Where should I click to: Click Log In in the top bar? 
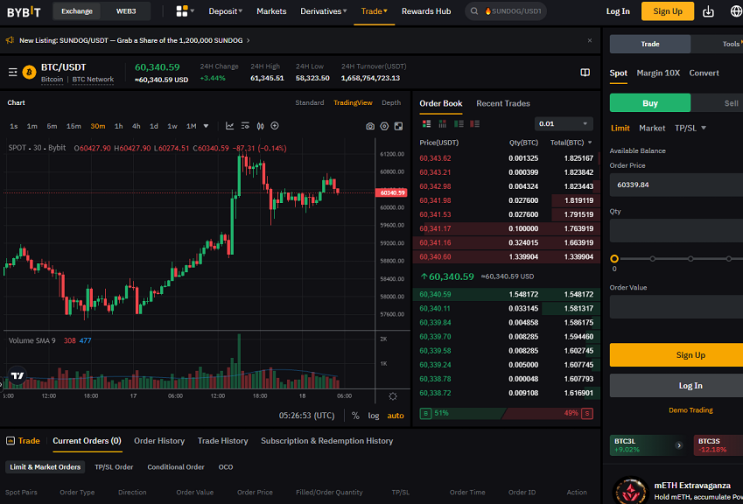[618, 11]
